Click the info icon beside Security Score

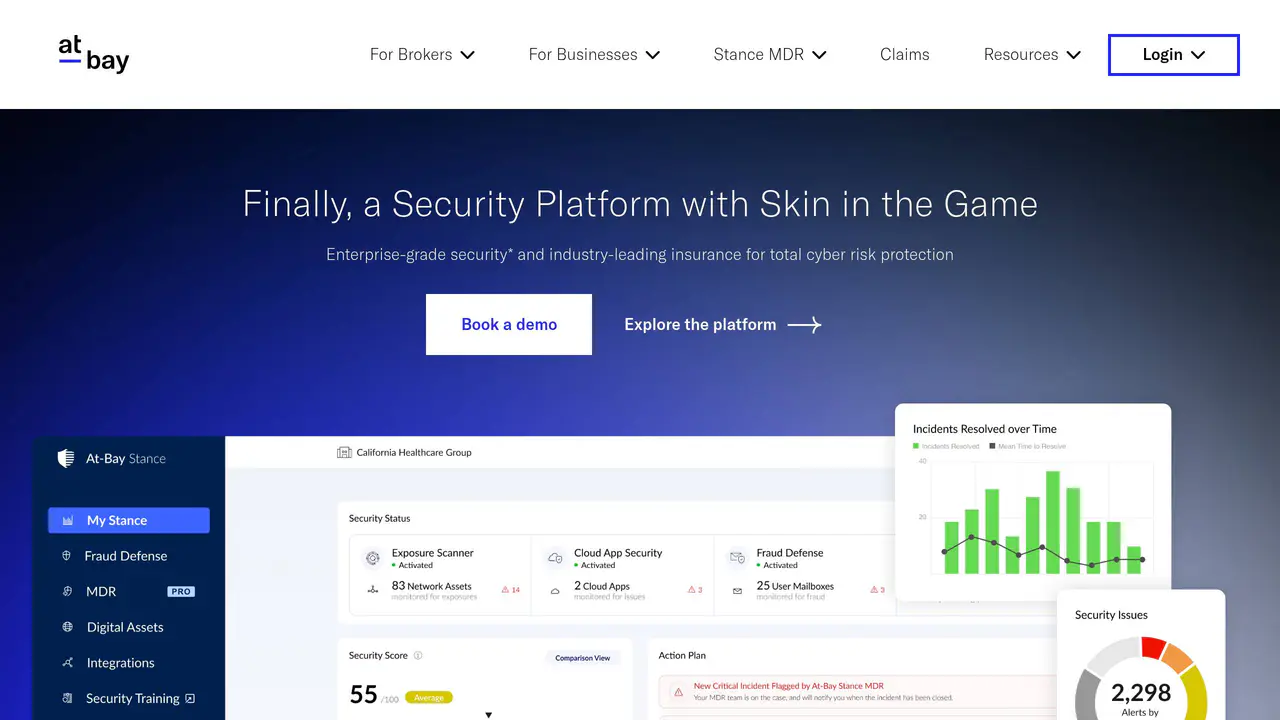(418, 656)
